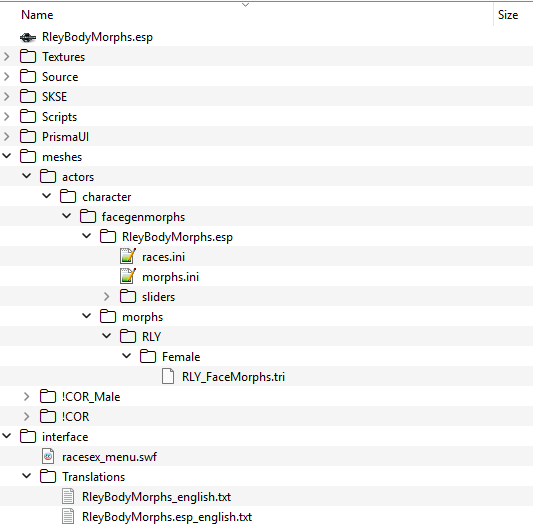Collapse the actors folder
Screen dimensions: 533x527
27,176
